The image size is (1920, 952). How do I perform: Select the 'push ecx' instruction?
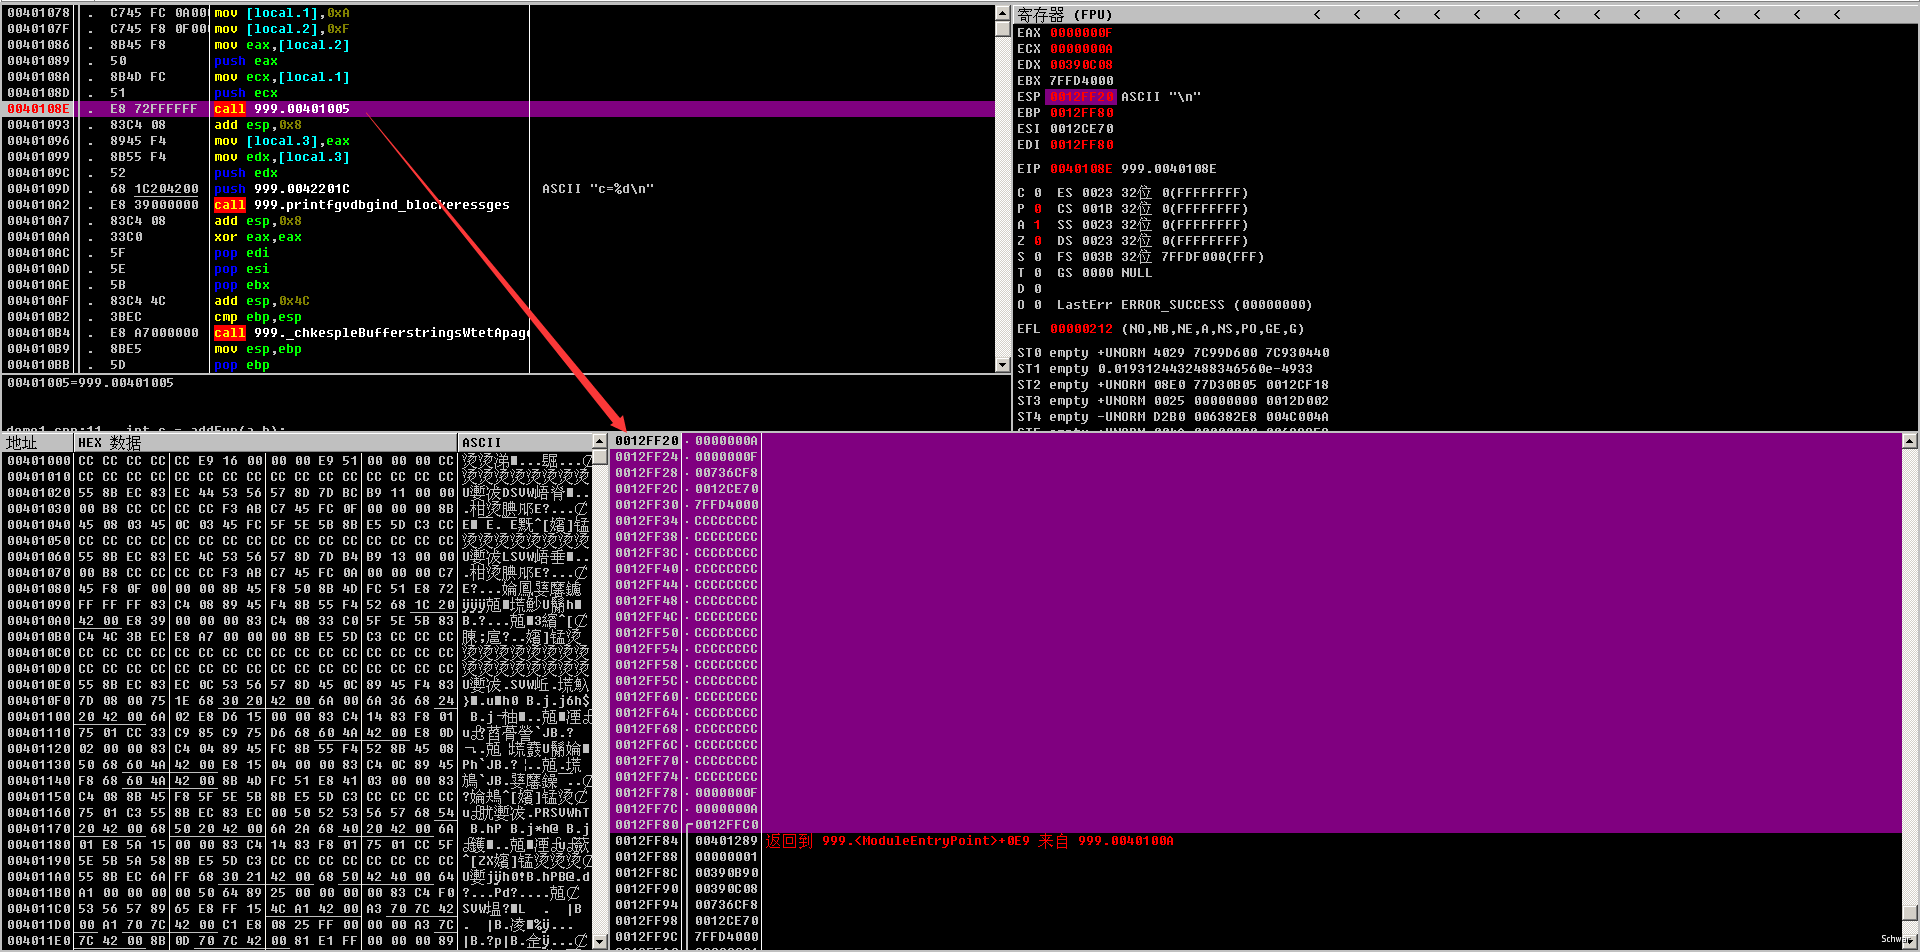[x=246, y=93]
